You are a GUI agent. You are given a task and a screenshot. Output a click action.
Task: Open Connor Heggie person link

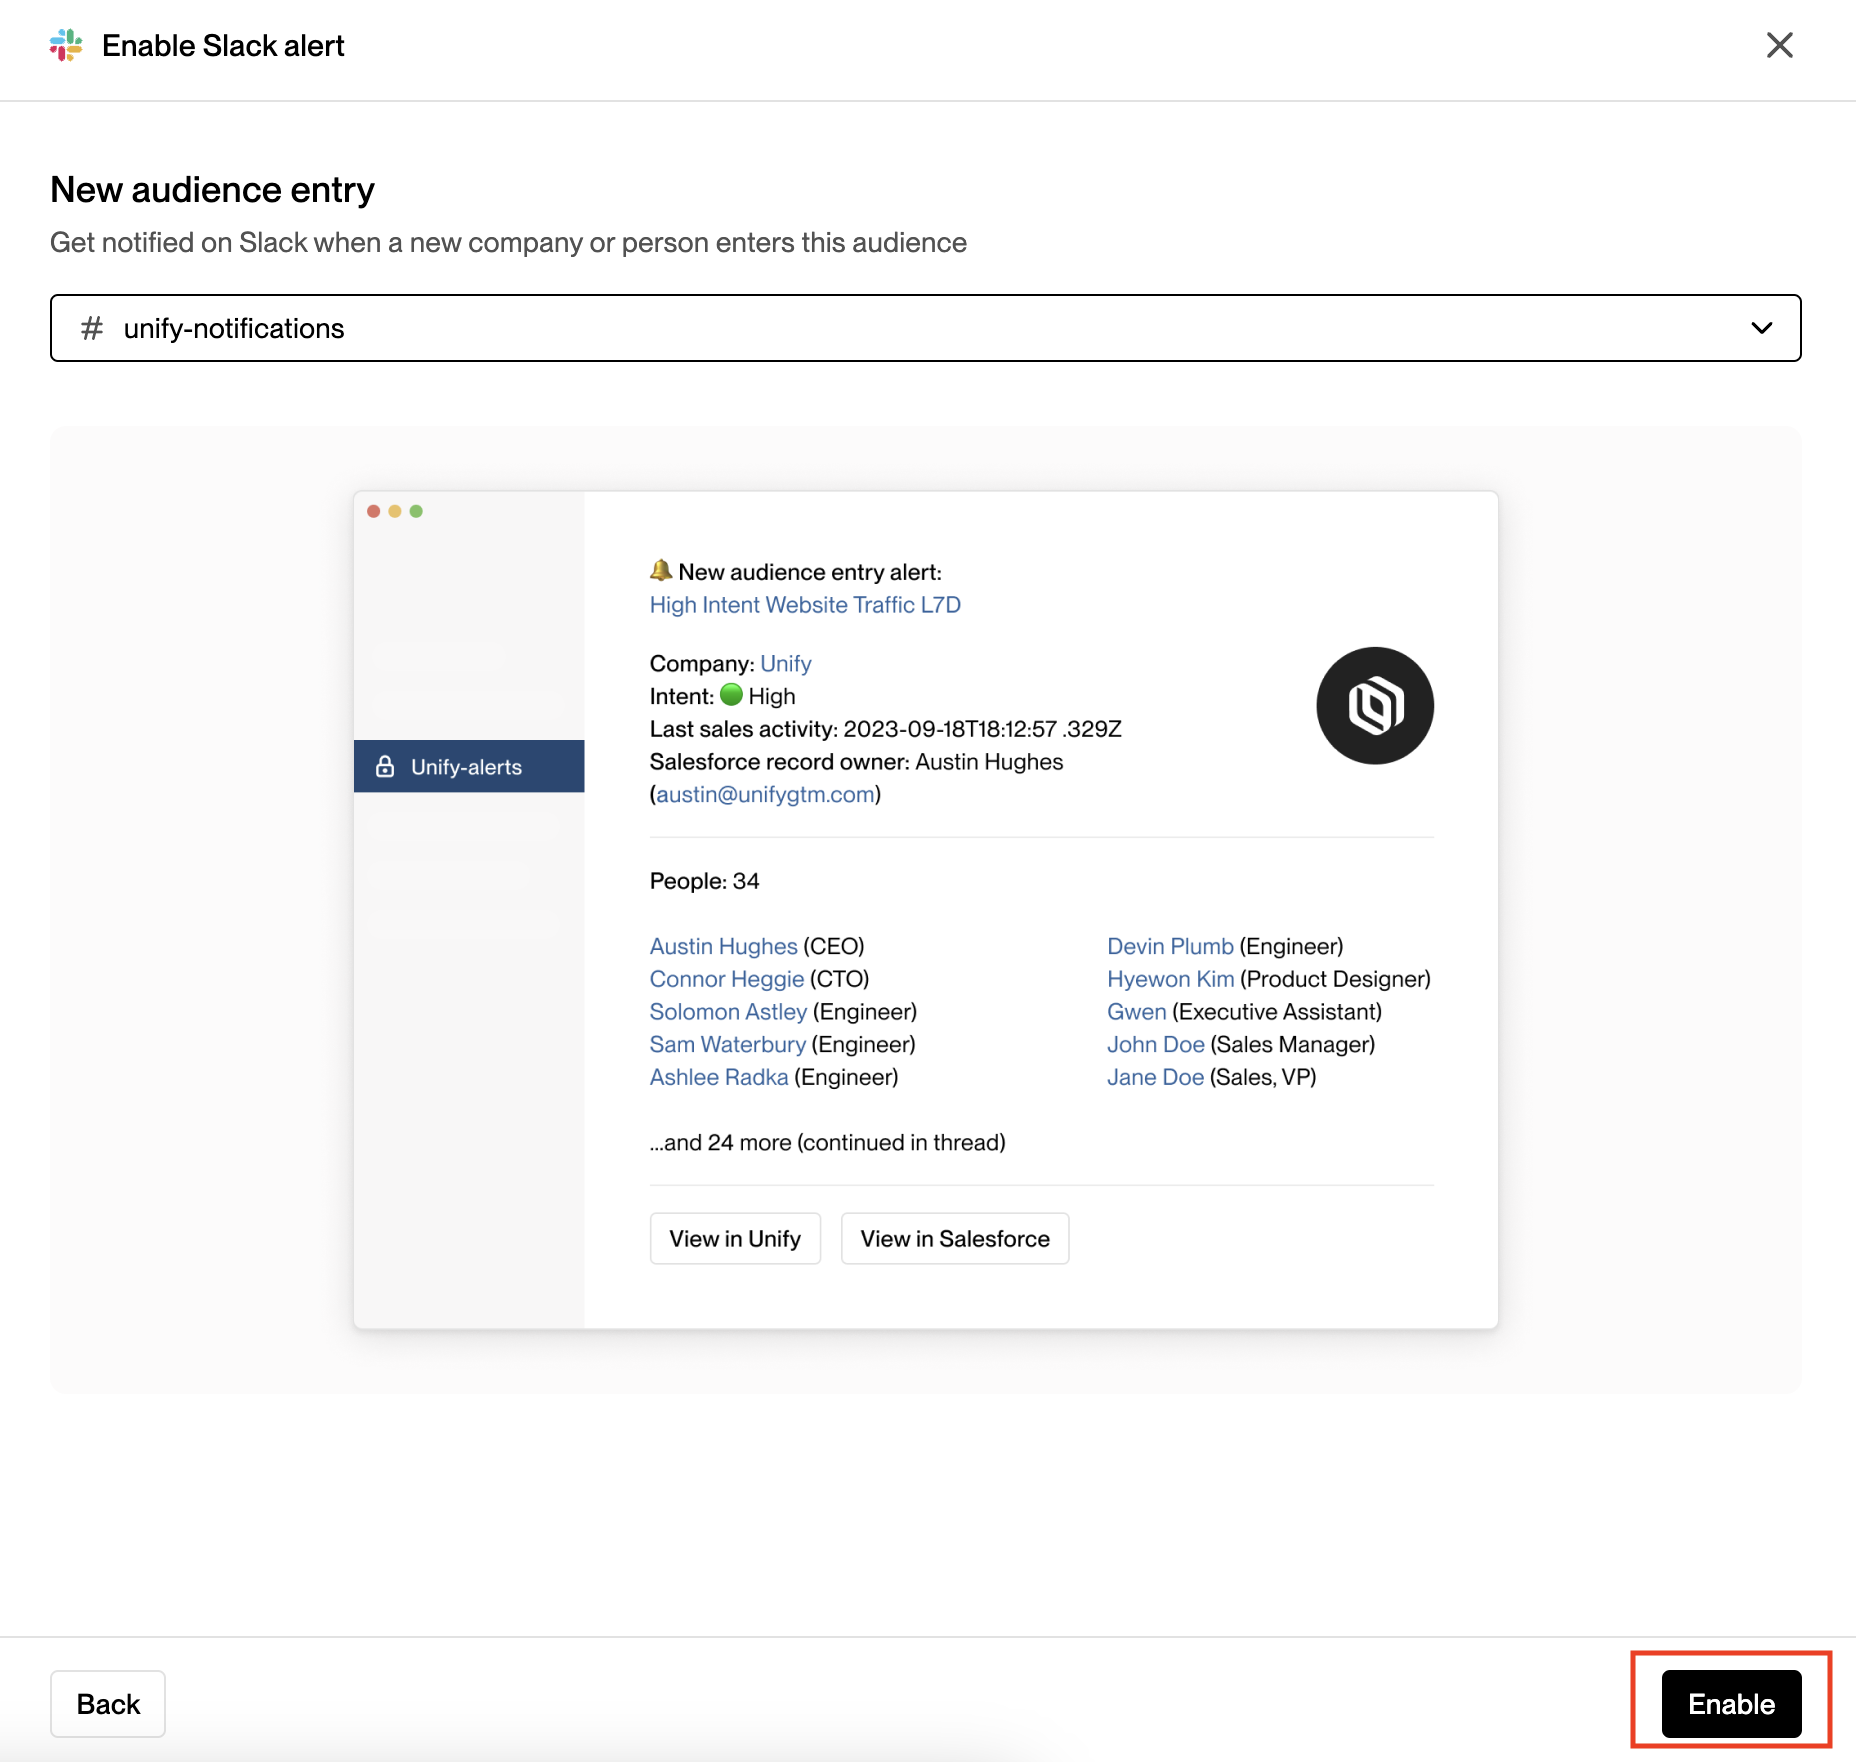727,980
